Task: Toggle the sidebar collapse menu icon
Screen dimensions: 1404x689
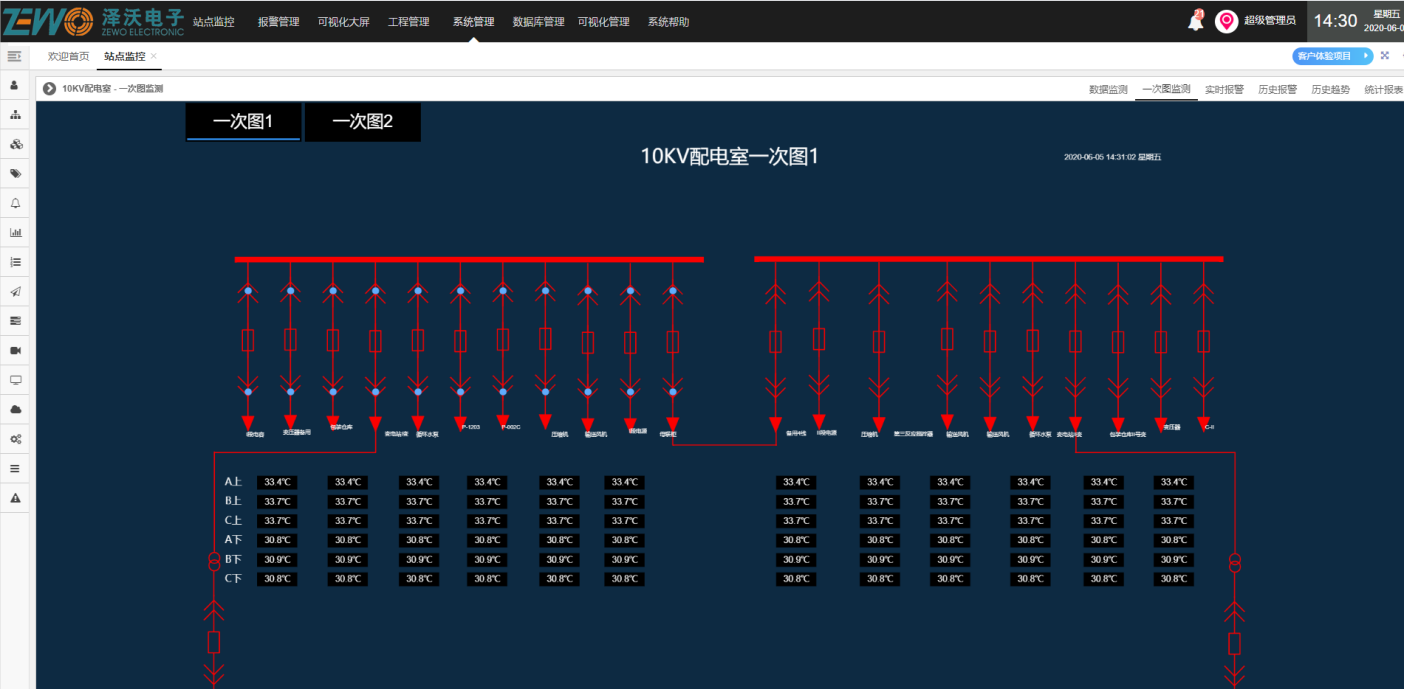Action: [x=15, y=56]
